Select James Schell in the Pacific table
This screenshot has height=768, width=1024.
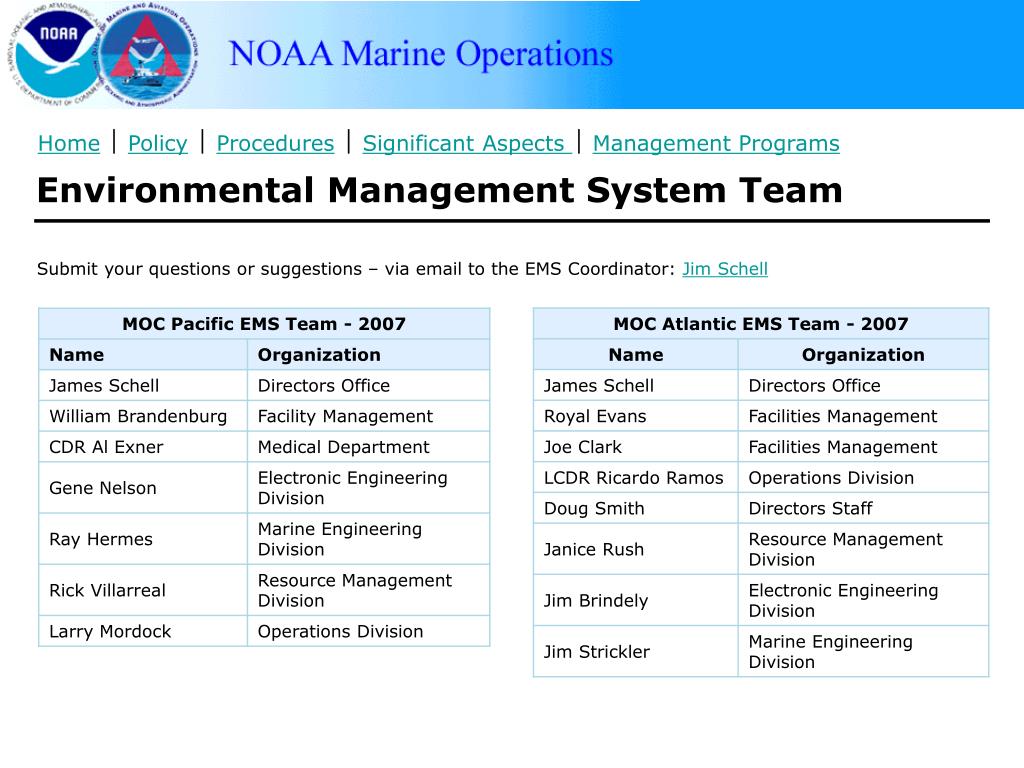(x=143, y=385)
